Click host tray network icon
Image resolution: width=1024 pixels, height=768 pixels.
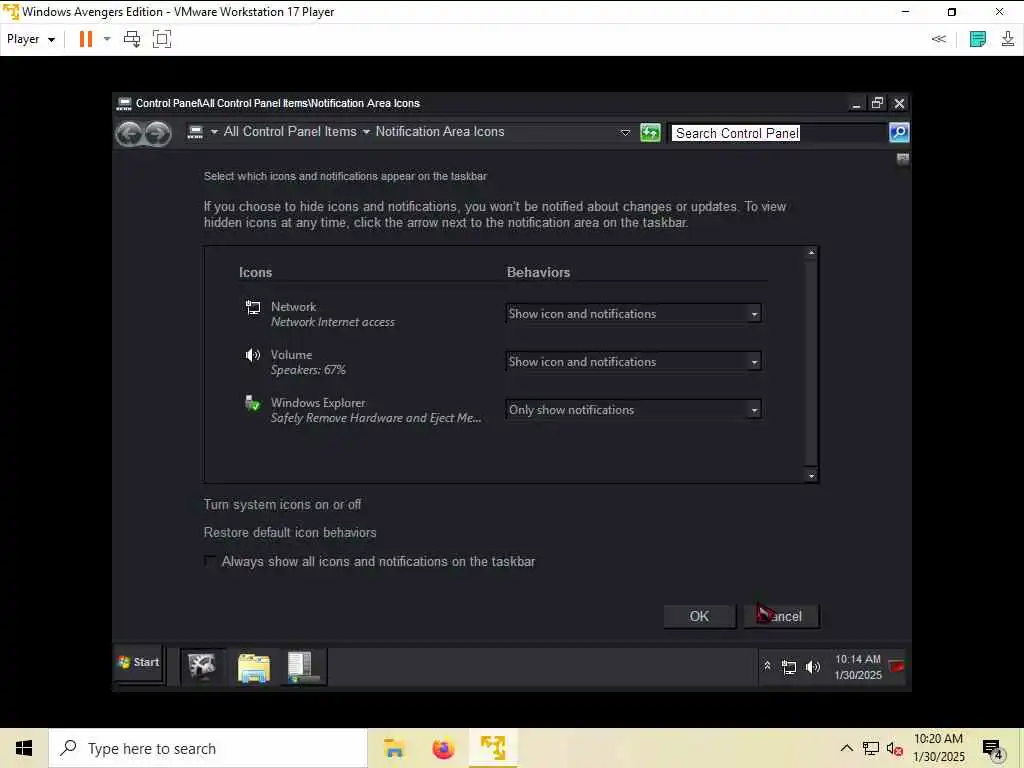[871, 748]
